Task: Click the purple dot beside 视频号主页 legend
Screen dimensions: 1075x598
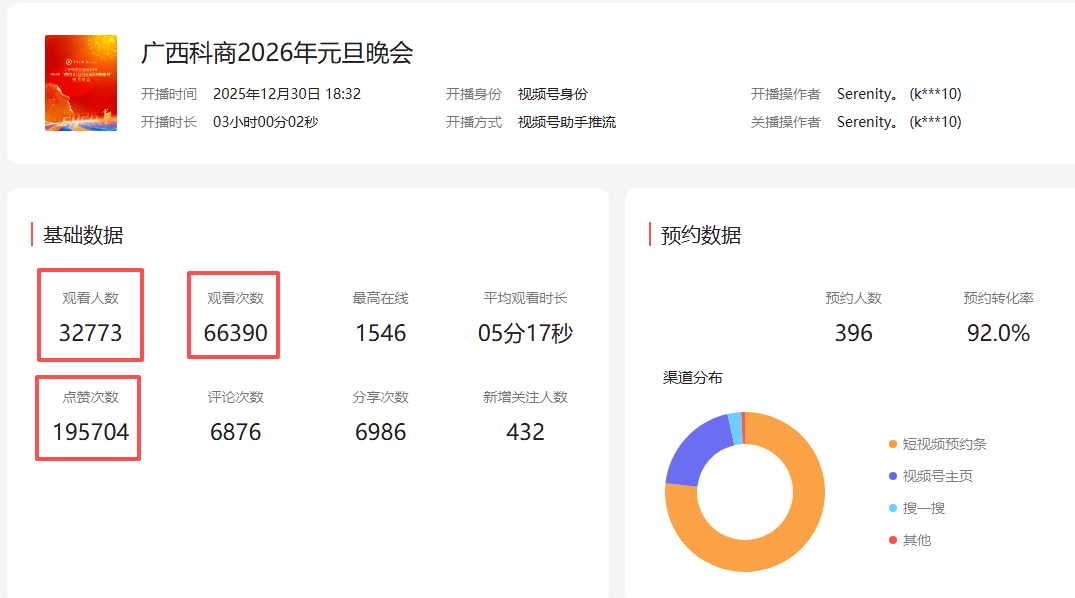Action: 893,476
